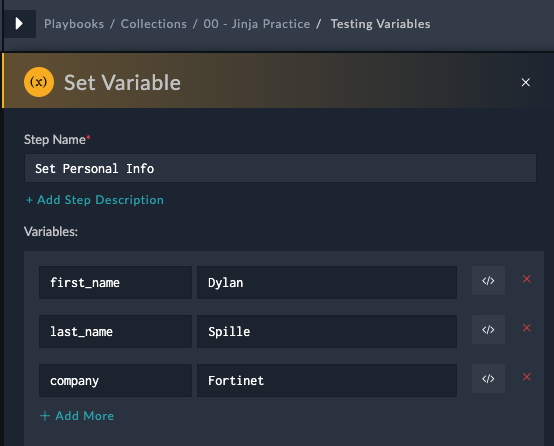
Task: Remove the last_name variable row
Action: tap(526, 328)
